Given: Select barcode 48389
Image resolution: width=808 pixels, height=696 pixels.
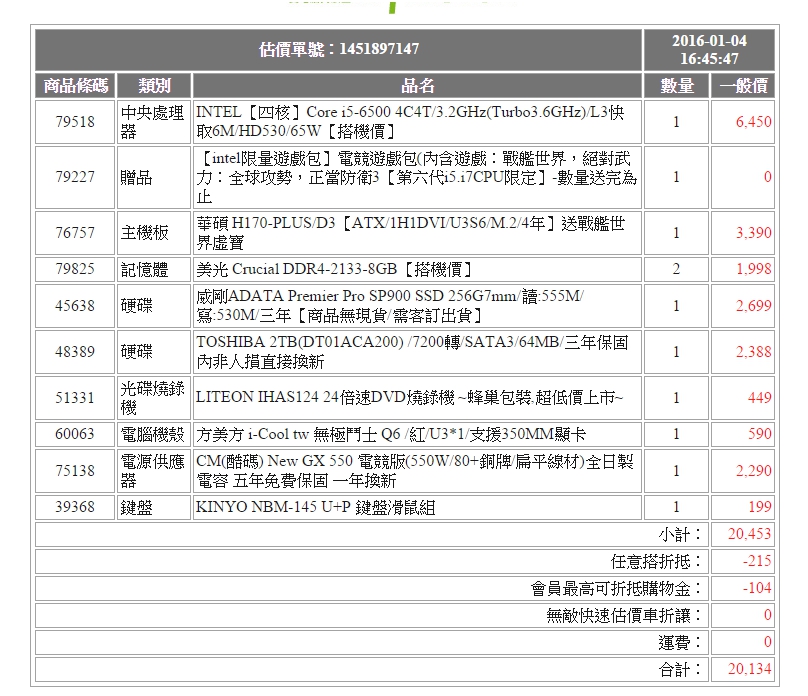Looking at the screenshot, I should pos(75,352).
